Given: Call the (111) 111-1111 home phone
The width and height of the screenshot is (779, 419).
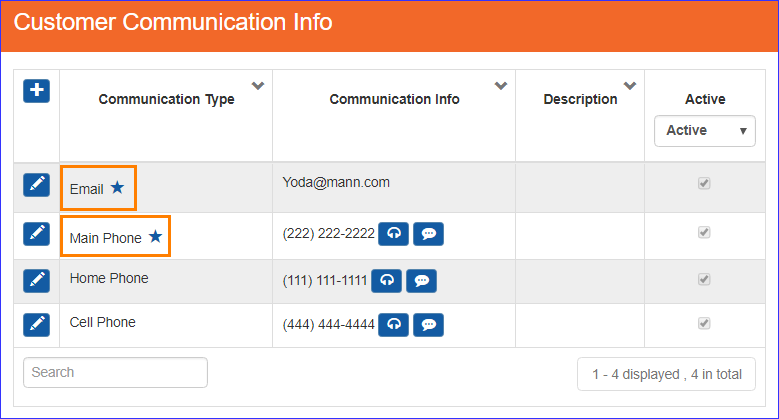Looking at the screenshot, I should click(x=387, y=281).
